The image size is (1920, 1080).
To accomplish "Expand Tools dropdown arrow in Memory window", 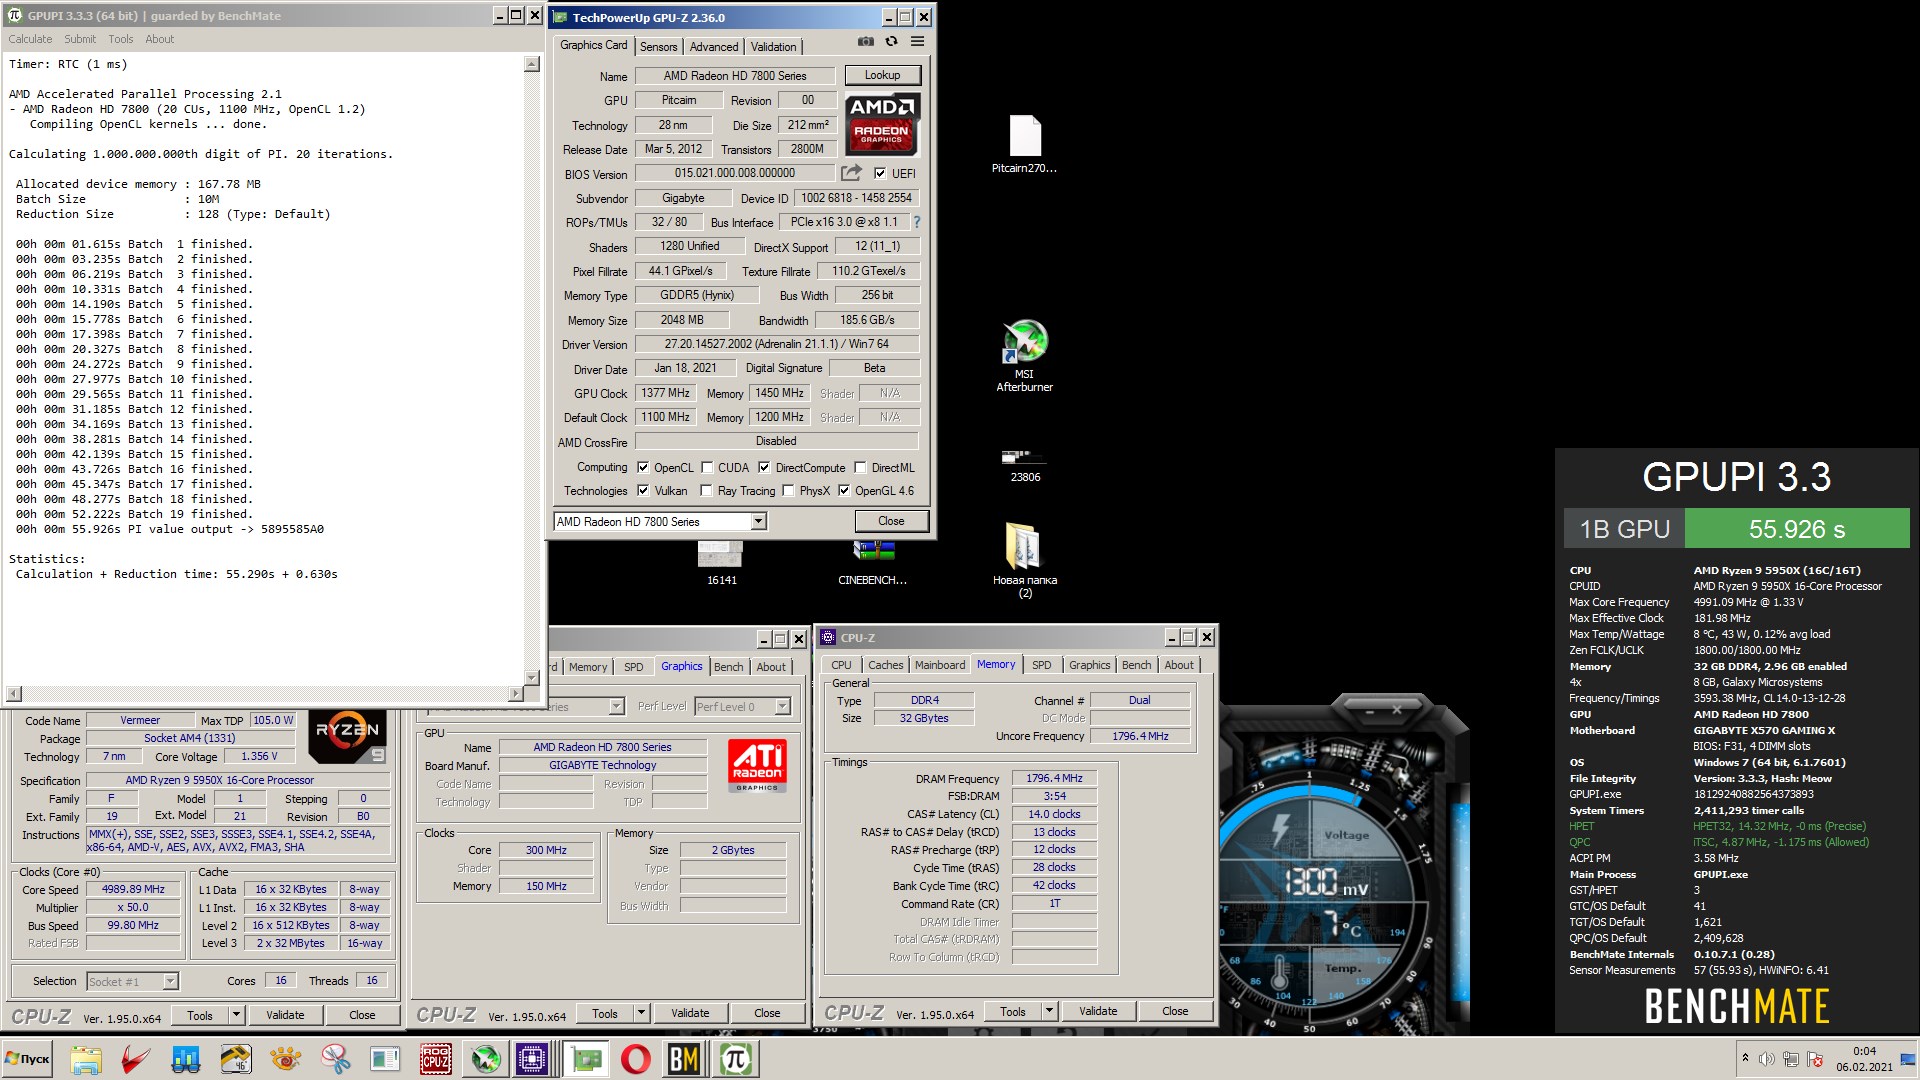I will coord(1049,1011).
